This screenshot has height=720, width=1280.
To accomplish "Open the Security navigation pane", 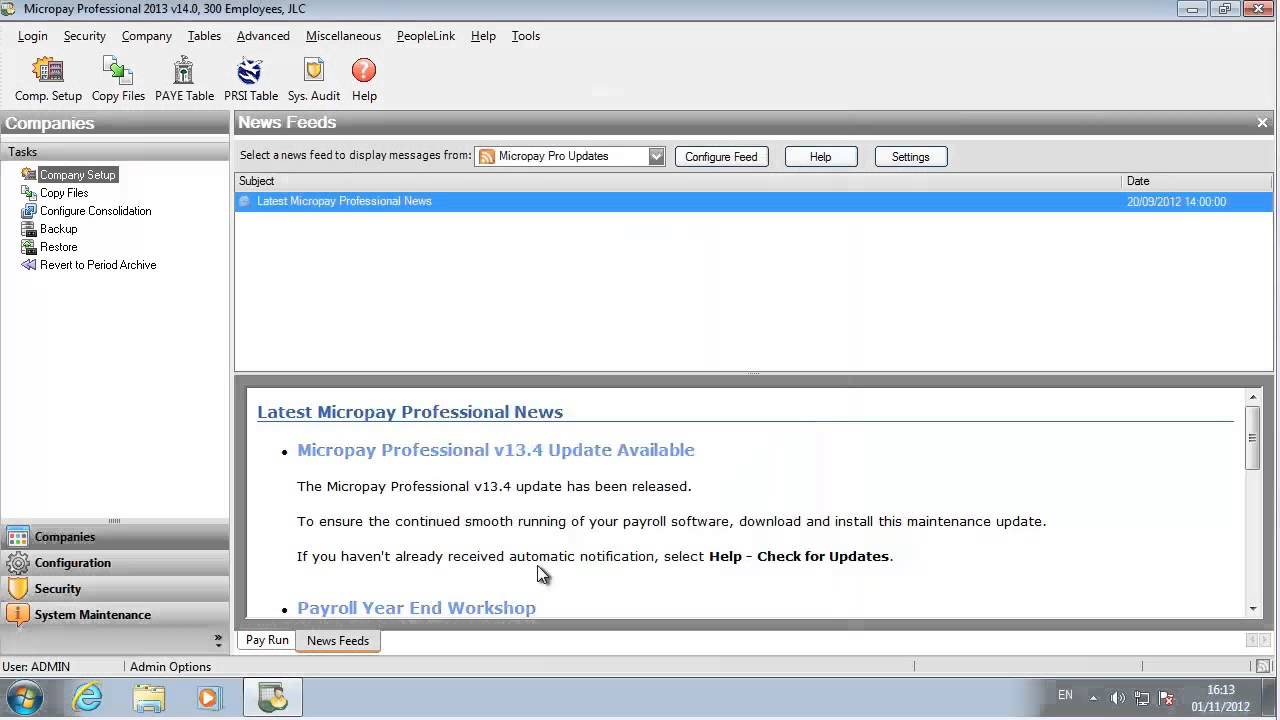I will pos(114,589).
